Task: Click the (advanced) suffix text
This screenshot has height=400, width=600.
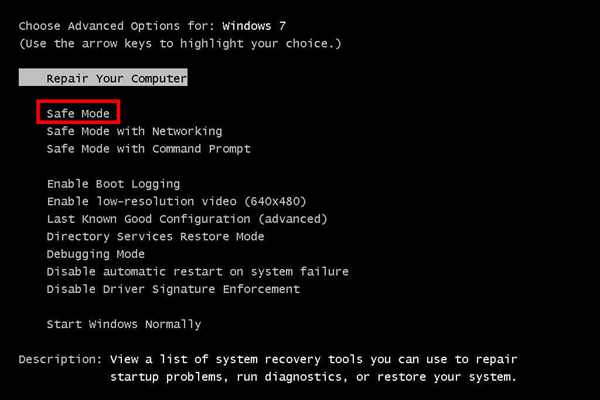Action: [x=292, y=219]
